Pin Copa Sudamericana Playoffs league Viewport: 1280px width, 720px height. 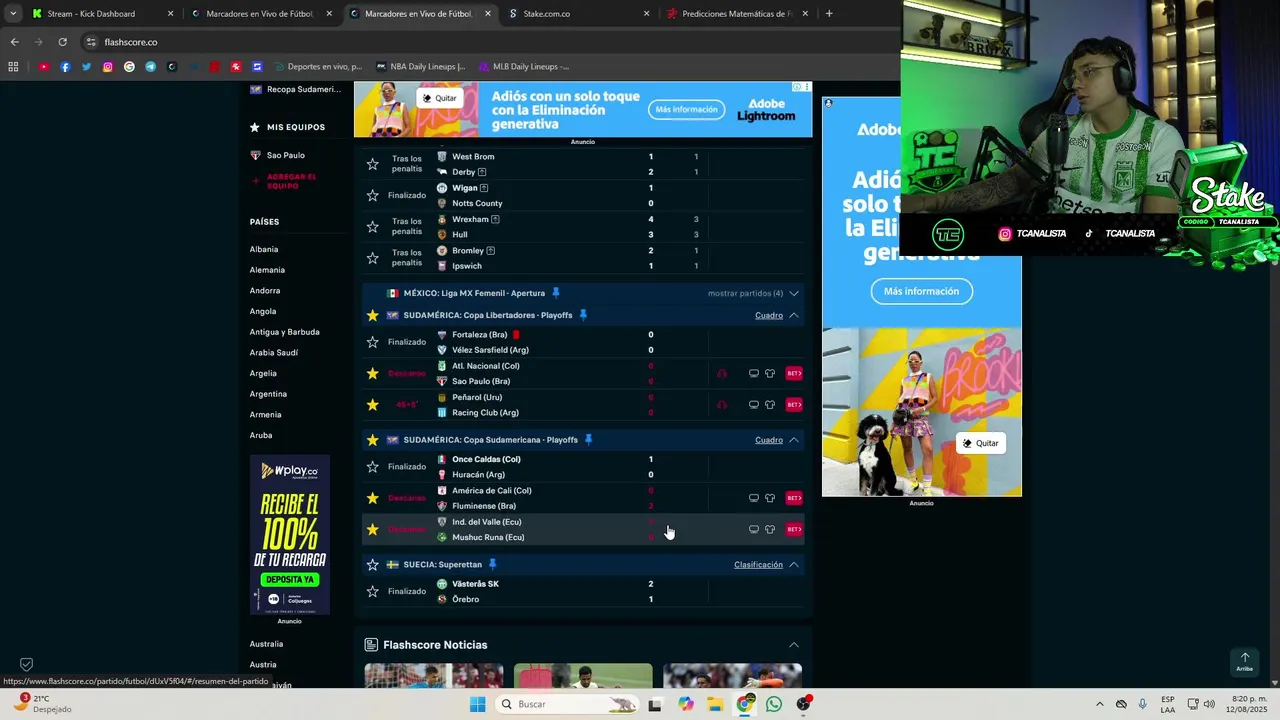point(588,440)
